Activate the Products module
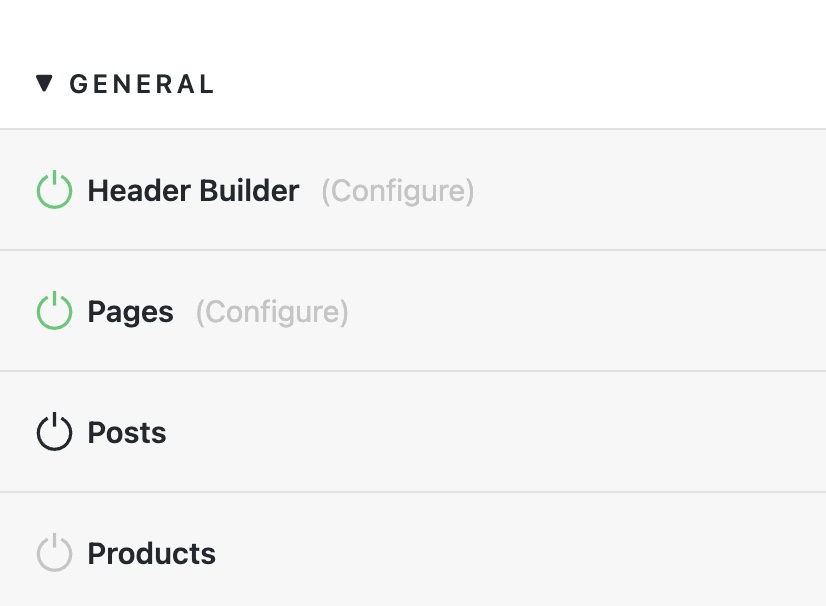826x606 pixels. (x=54, y=553)
